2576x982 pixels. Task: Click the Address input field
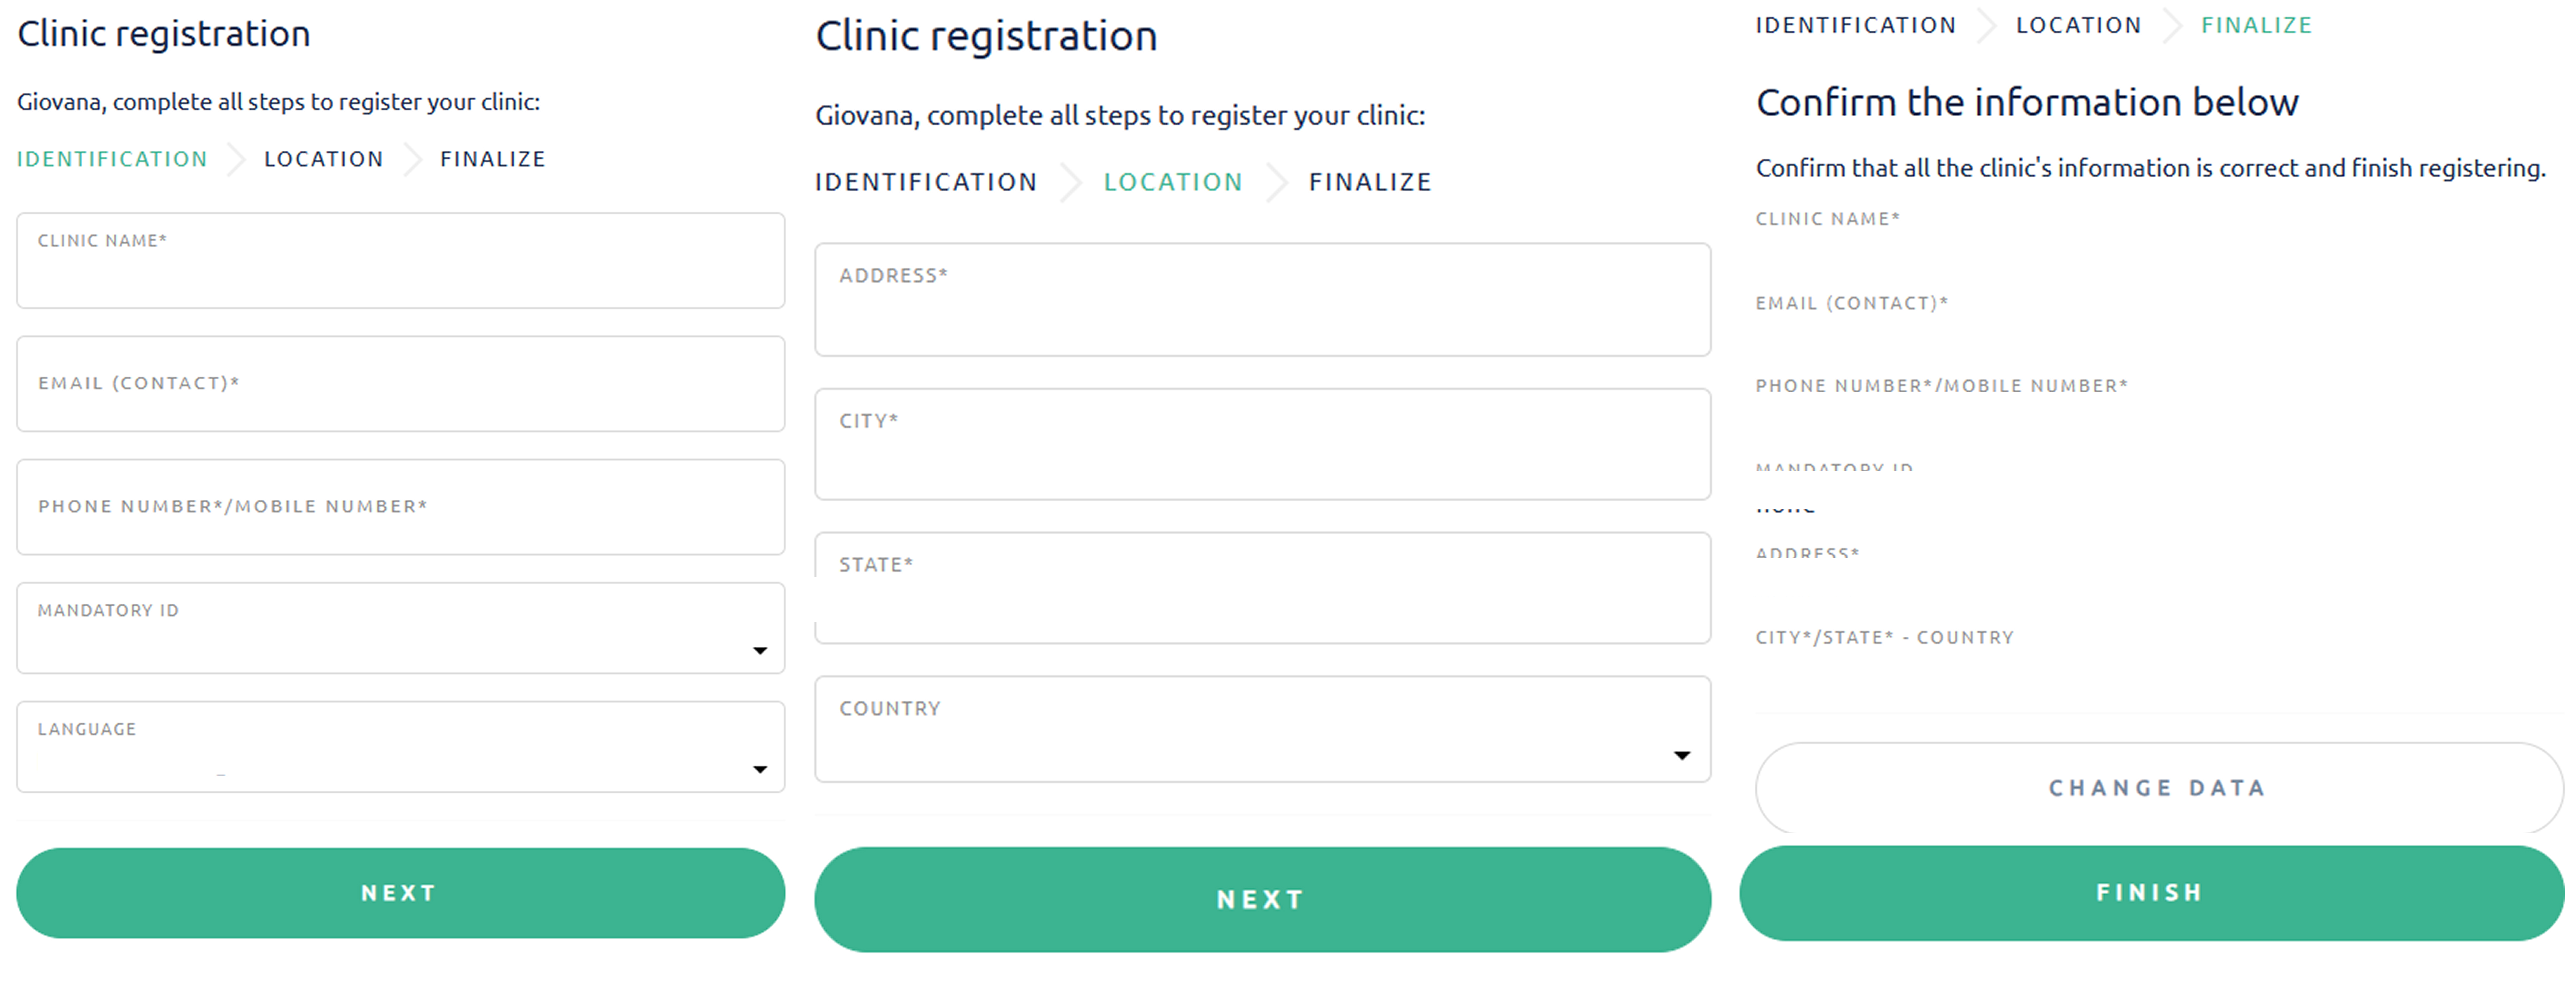1262,300
